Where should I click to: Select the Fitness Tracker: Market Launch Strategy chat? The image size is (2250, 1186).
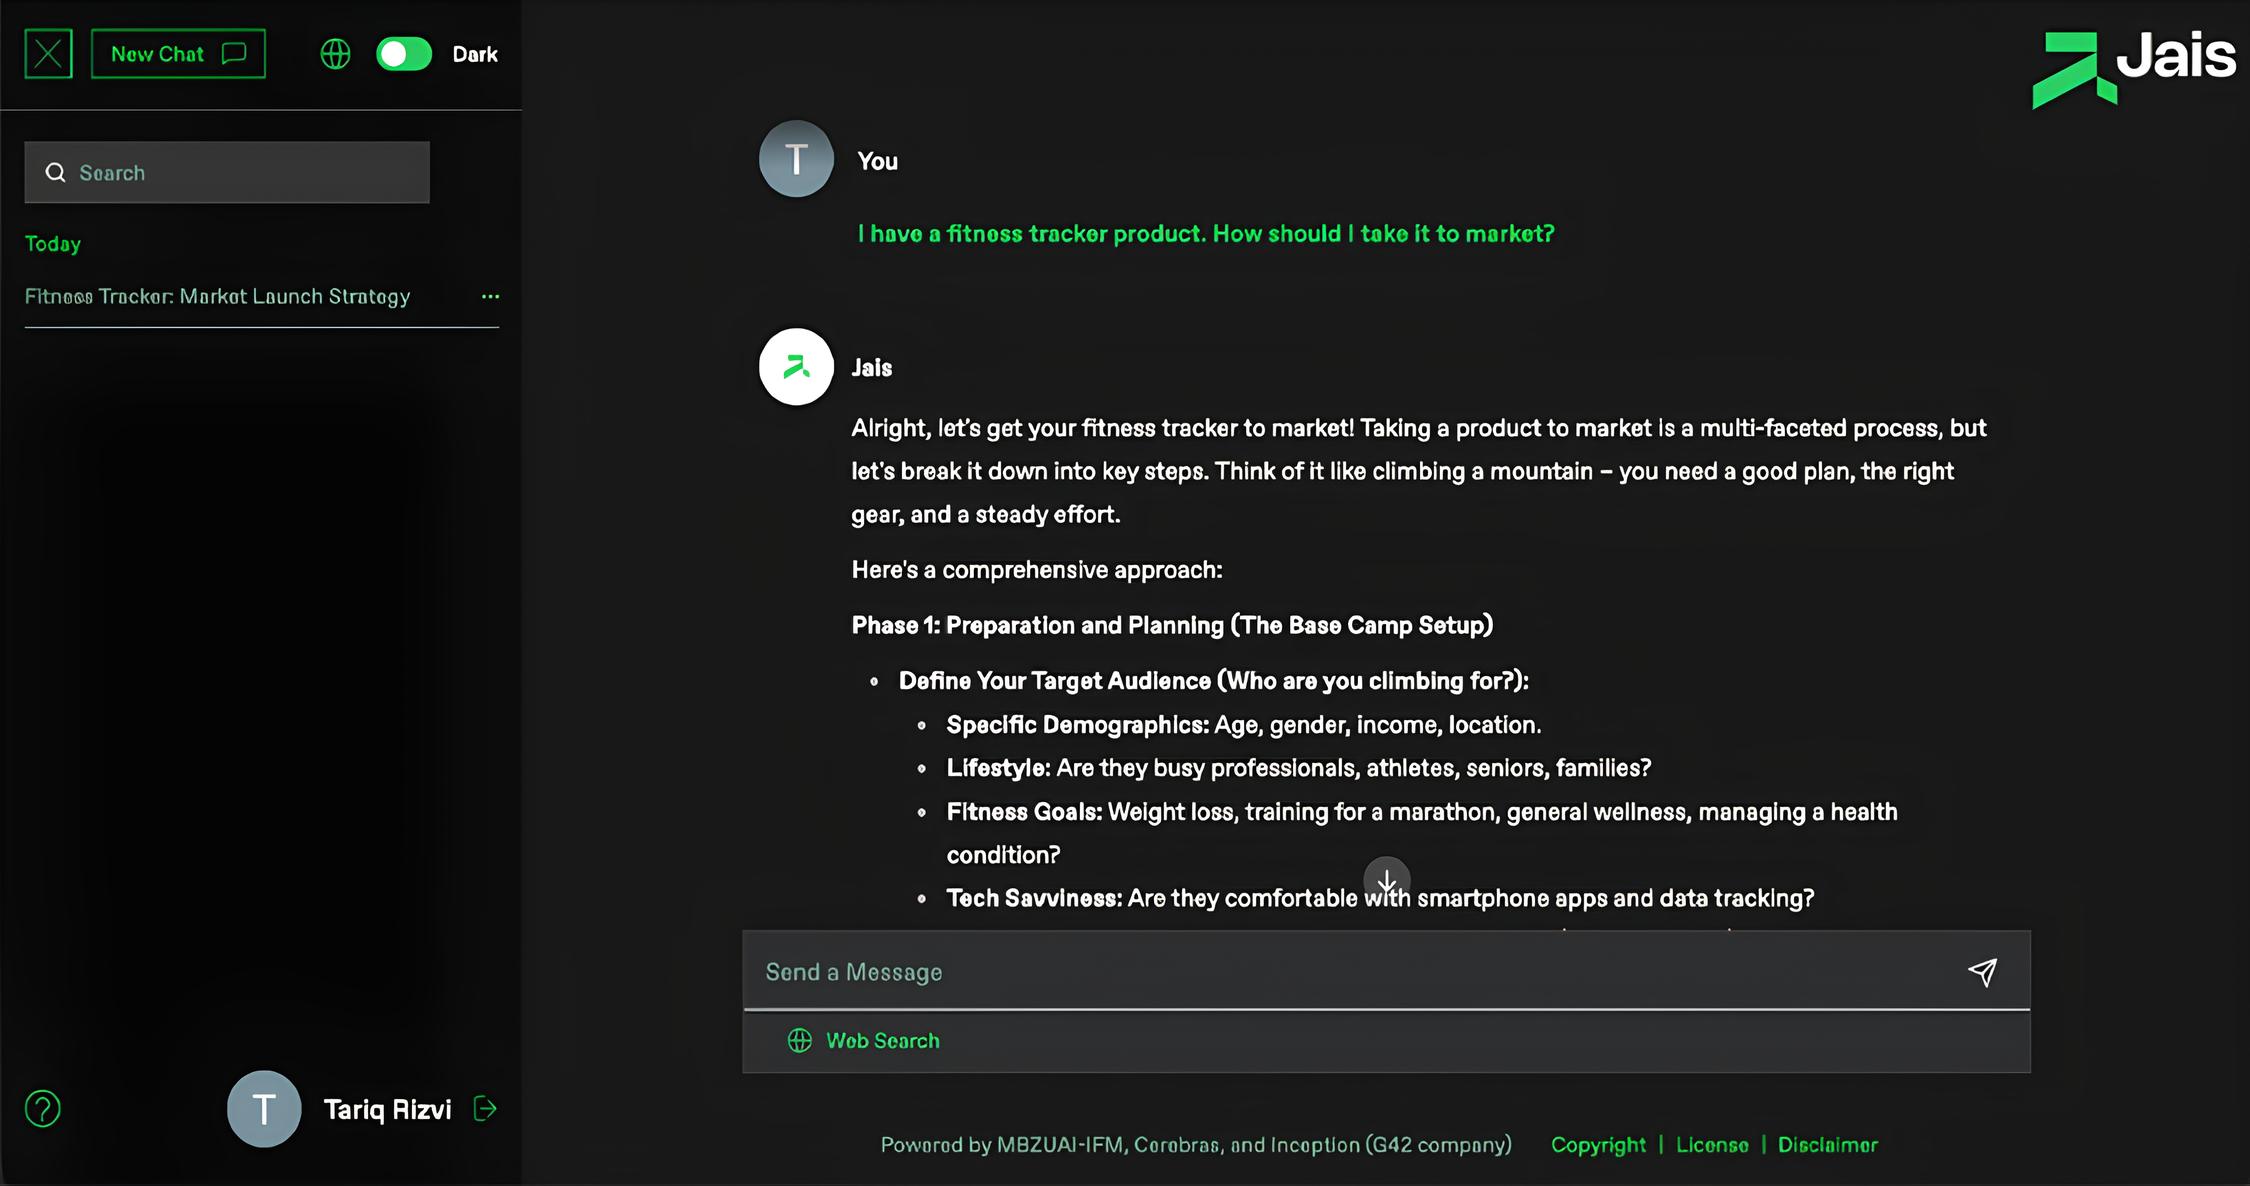pos(218,297)
